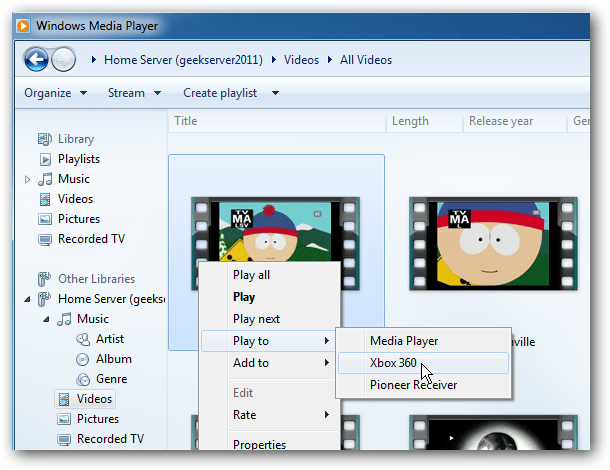Click Home Server Videos film icon
610x470 pixels.
tap(64, 399)
